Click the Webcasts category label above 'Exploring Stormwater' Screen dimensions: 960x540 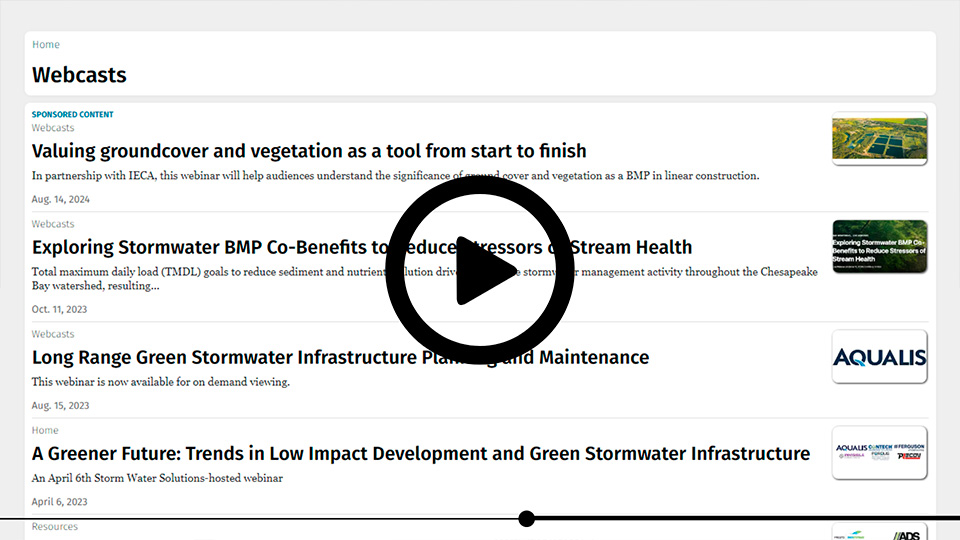point(53,224)
